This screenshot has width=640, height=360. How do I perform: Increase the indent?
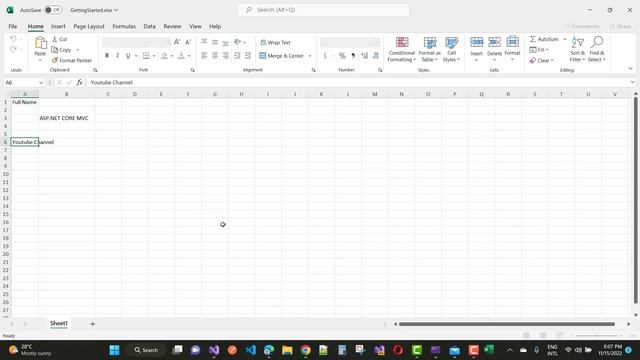[x=248, y=56]
